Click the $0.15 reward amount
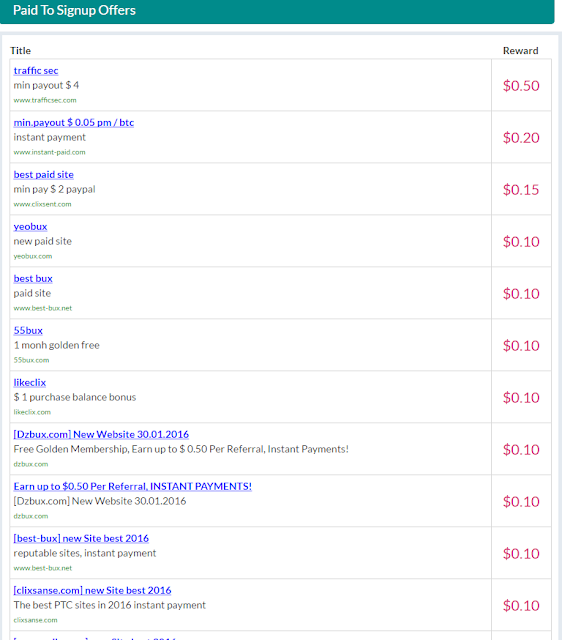 tap(521, 189)
